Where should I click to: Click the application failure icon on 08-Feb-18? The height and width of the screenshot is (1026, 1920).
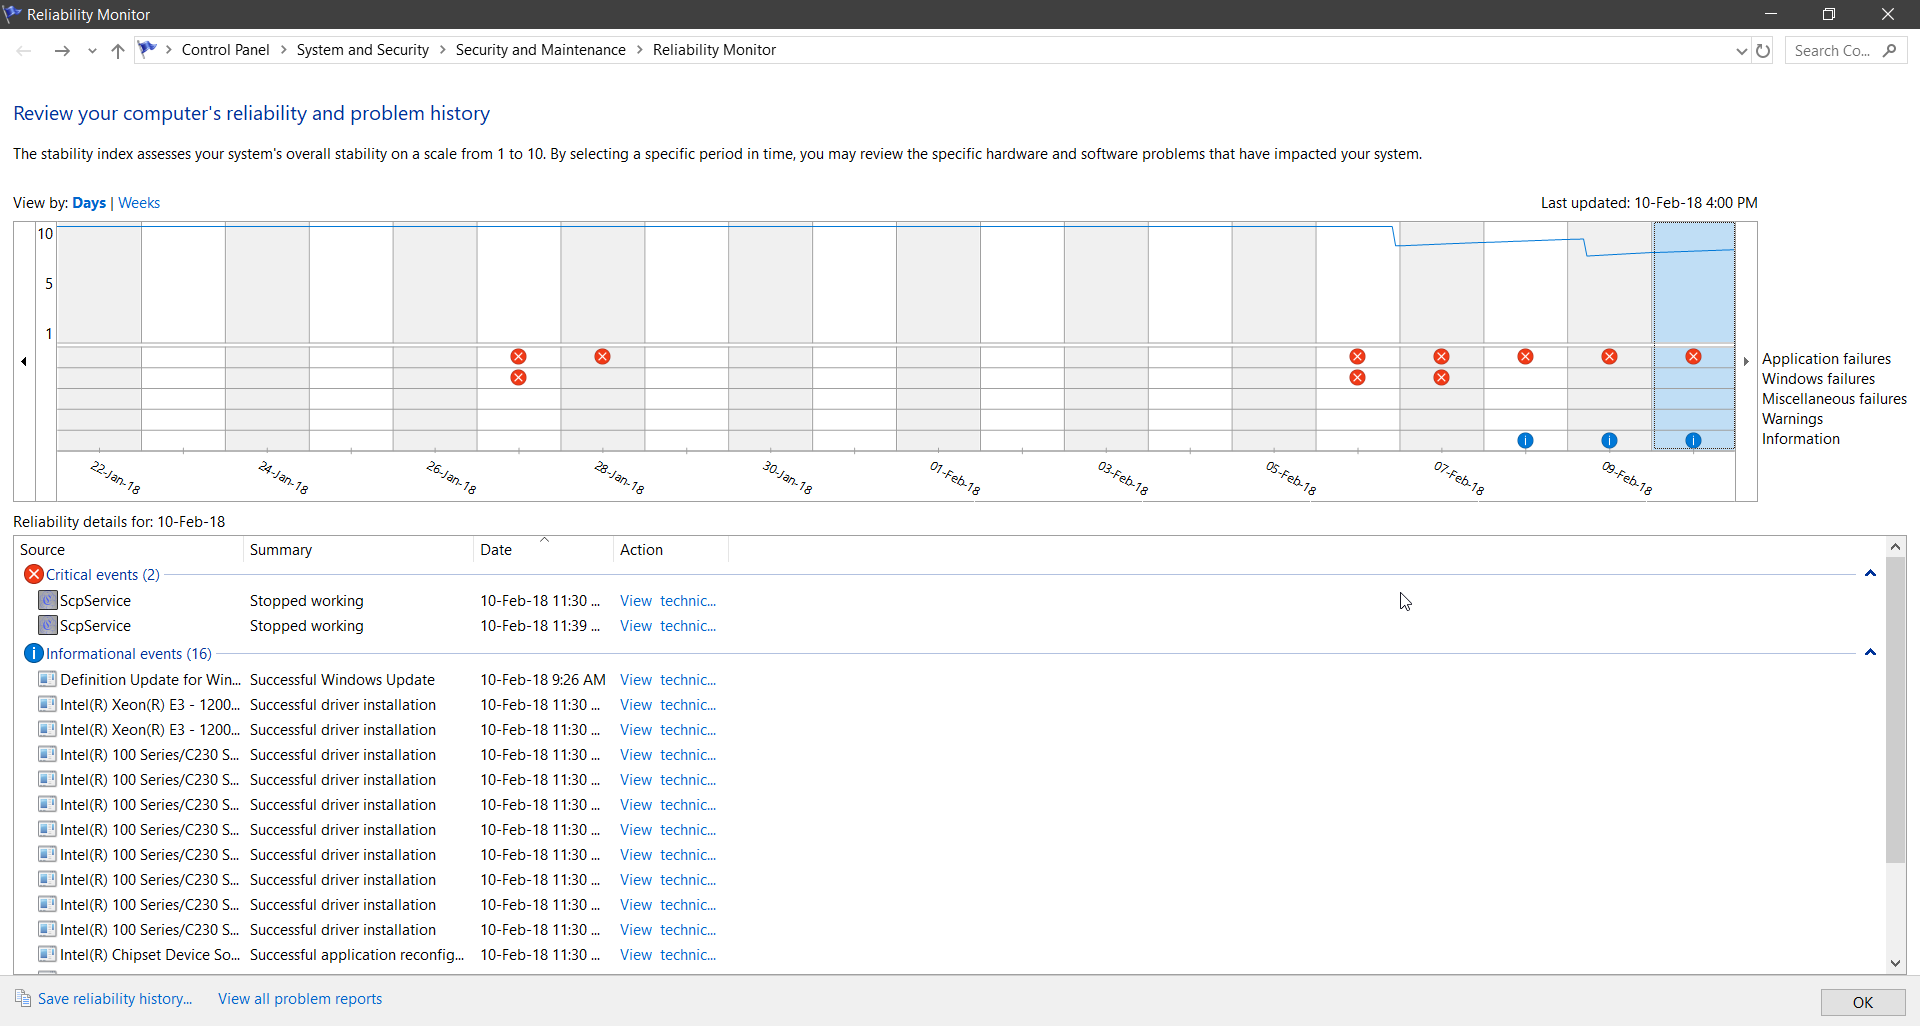1525,357
